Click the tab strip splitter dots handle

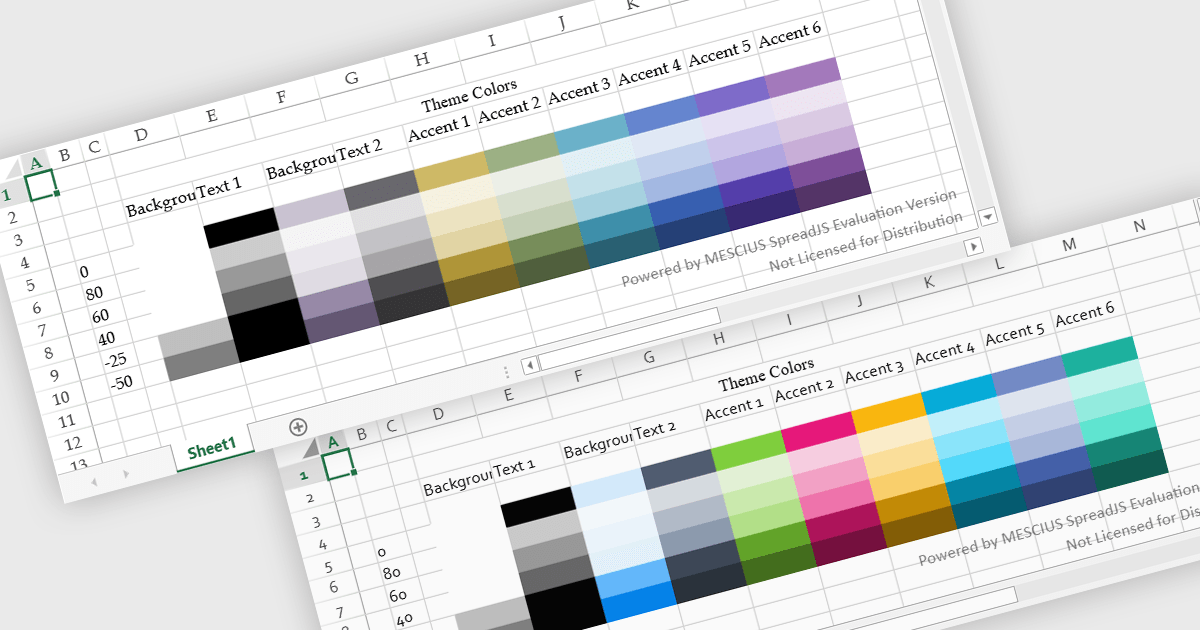pos(506,370)
